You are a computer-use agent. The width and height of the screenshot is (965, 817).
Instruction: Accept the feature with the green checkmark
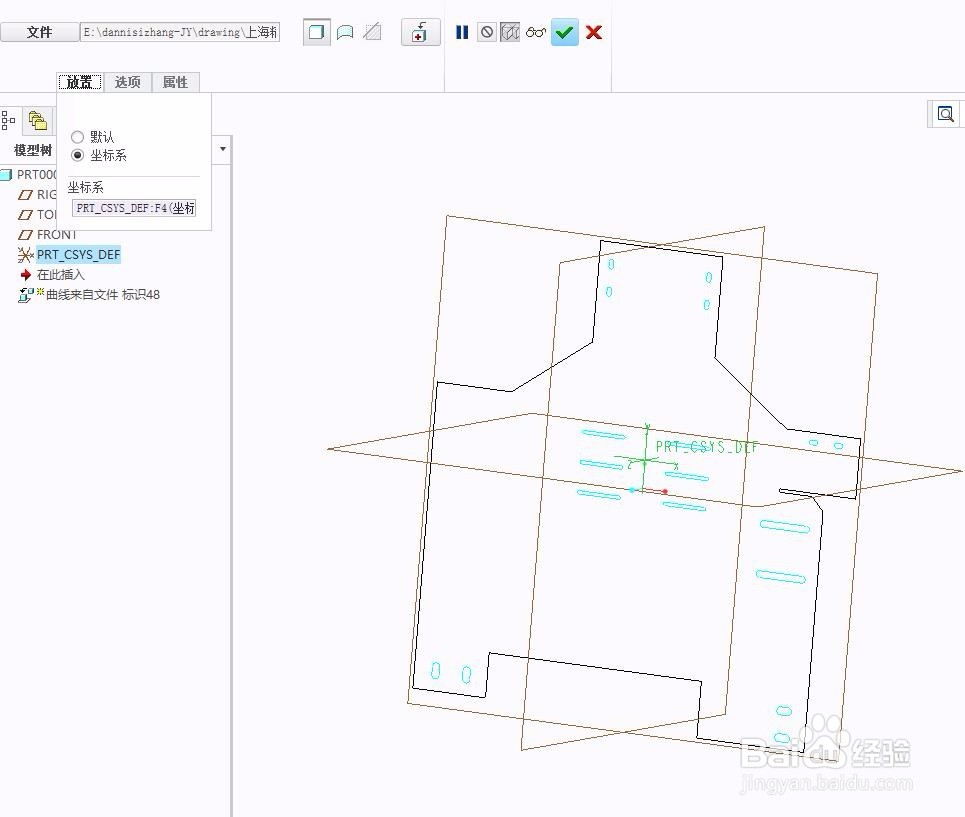564,32
